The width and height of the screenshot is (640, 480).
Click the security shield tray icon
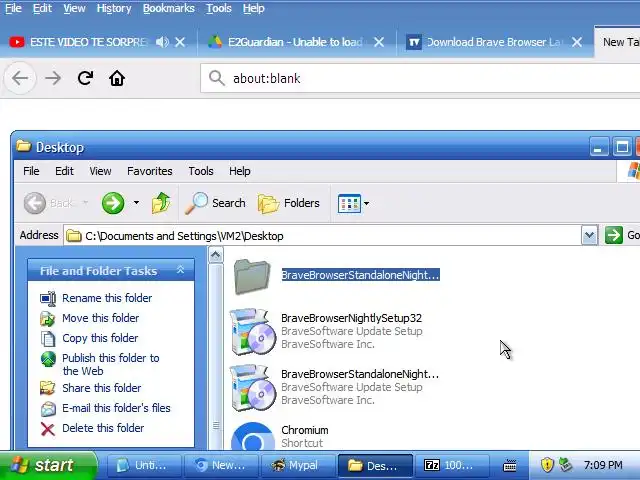point(547,465)
